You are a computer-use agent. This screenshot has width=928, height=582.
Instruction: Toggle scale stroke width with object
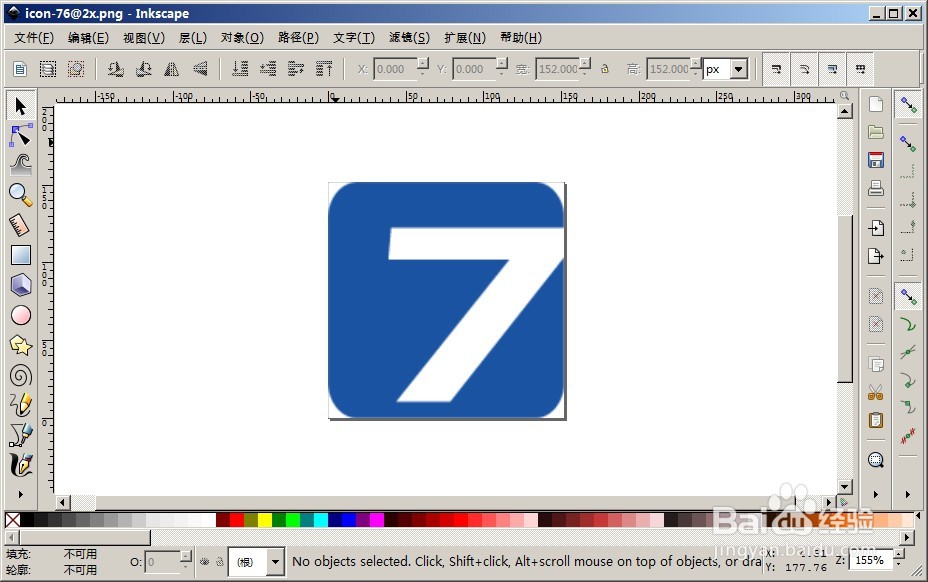776,69
